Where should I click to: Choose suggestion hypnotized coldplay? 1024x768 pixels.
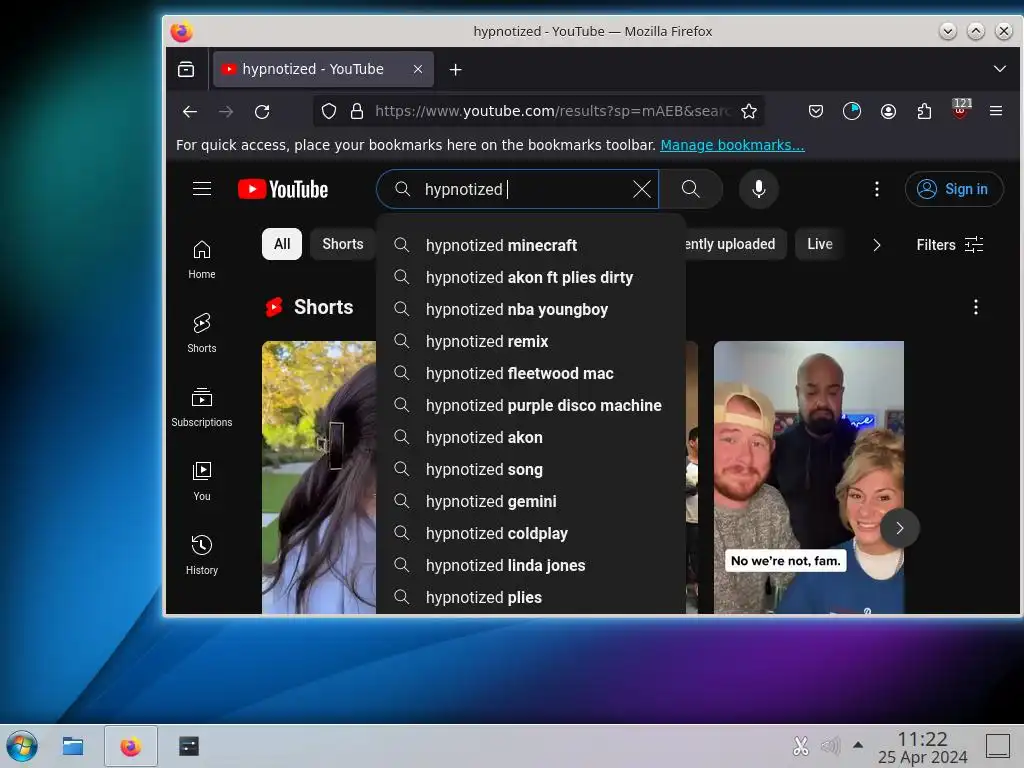pyautogui.click(x=531, y=534)
